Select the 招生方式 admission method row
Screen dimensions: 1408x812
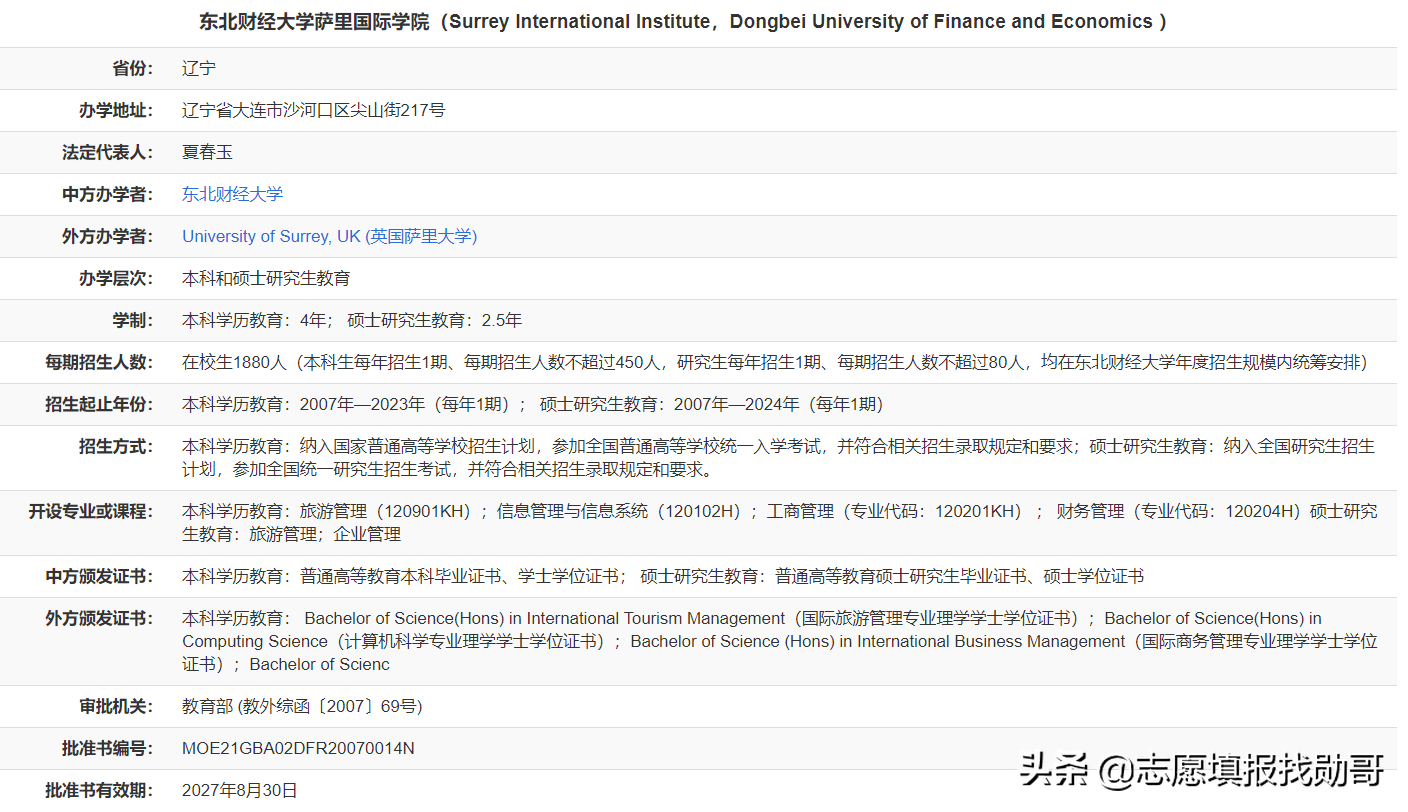click(x=700, y=457)
